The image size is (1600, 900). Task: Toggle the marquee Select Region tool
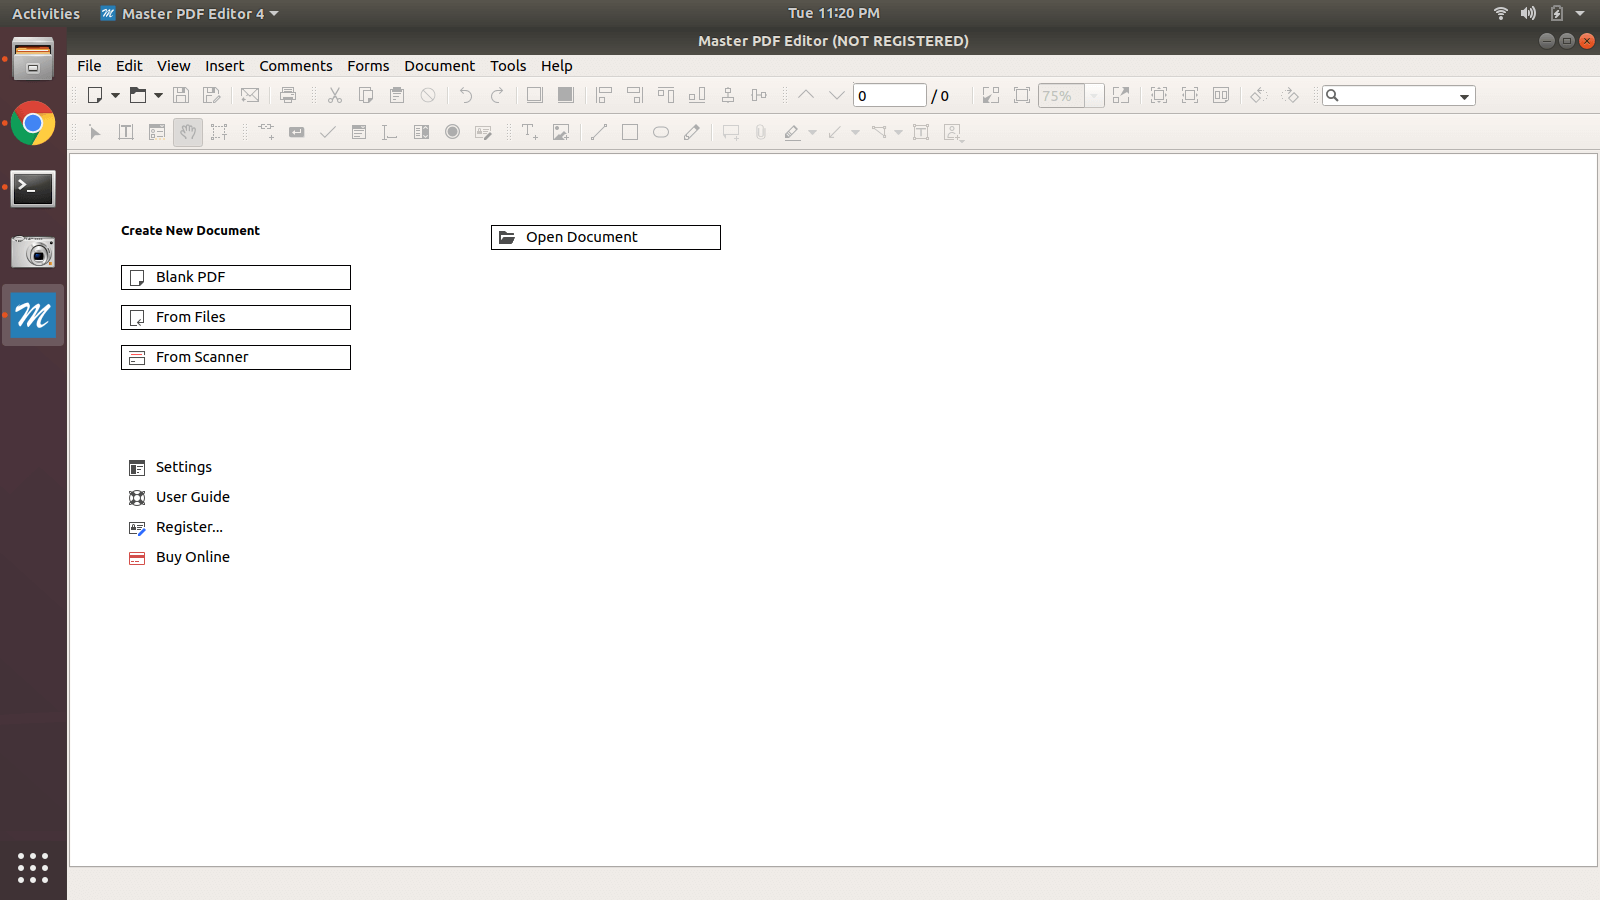click(219, 132)
